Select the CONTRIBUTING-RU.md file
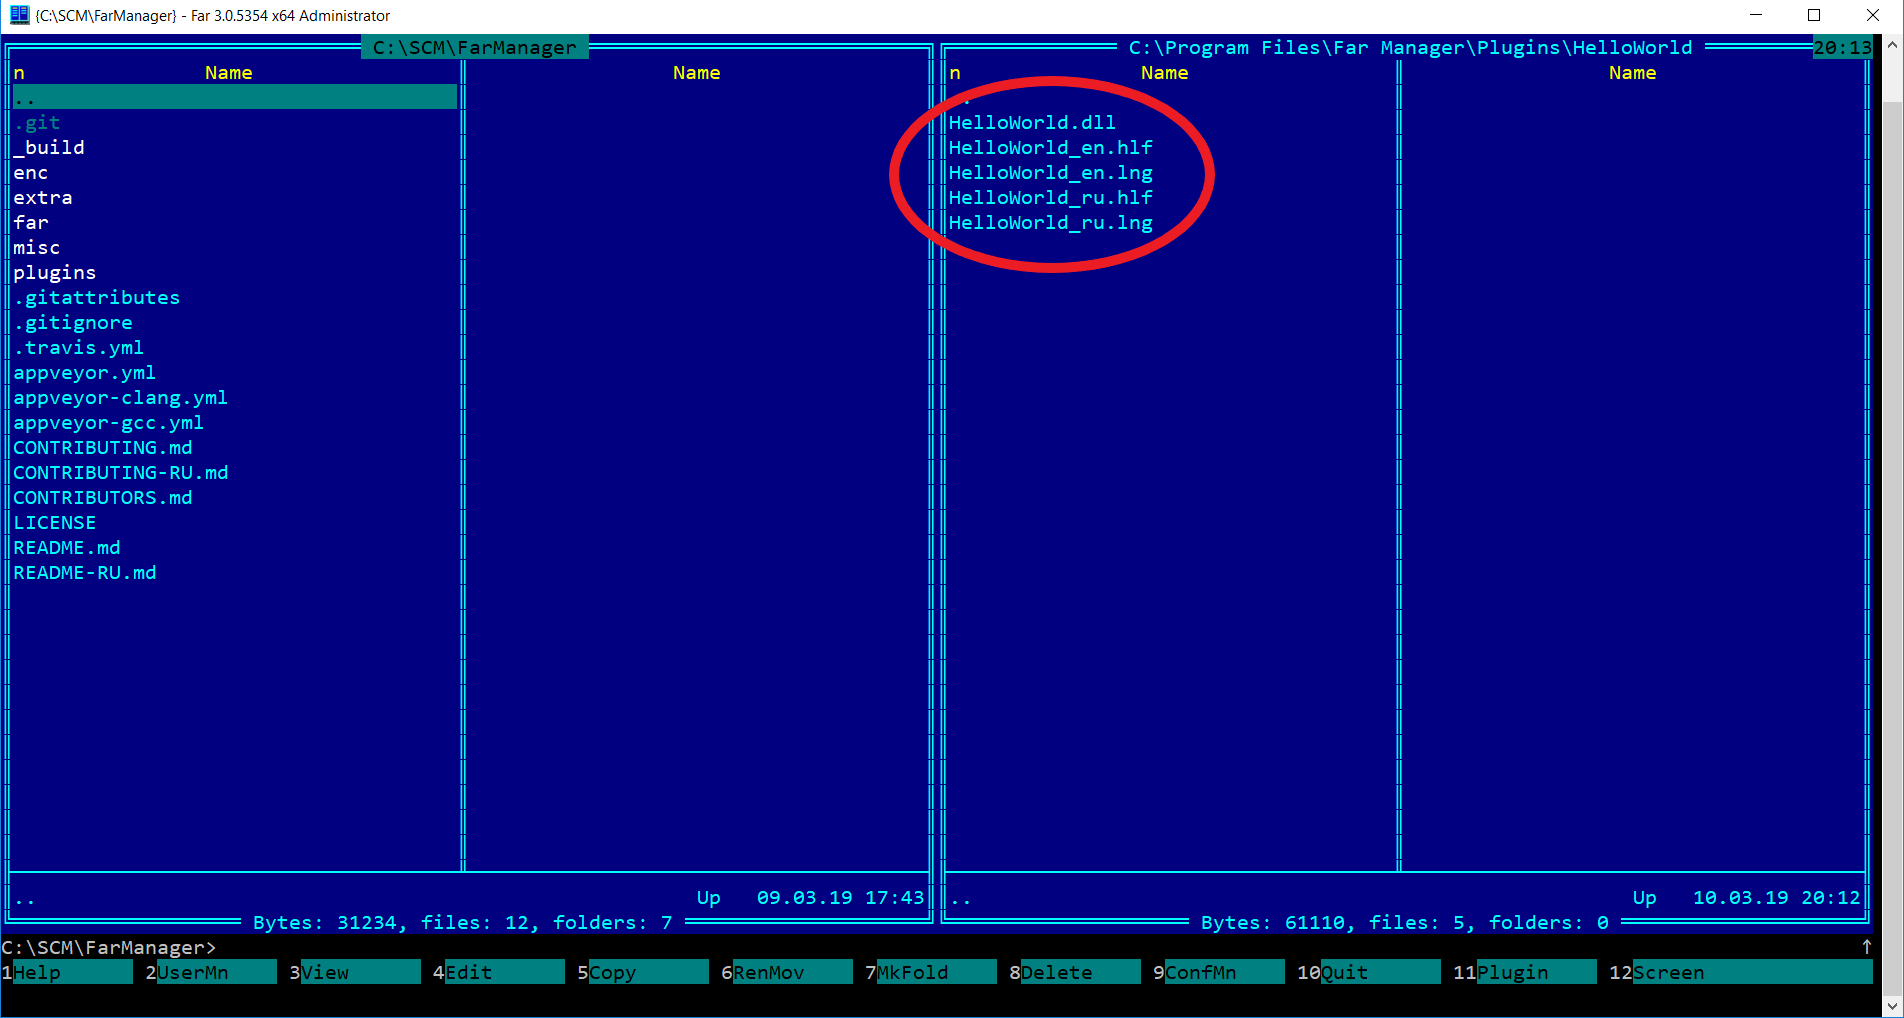Viewport: 1904px width, 1018px height. [121, 472]
